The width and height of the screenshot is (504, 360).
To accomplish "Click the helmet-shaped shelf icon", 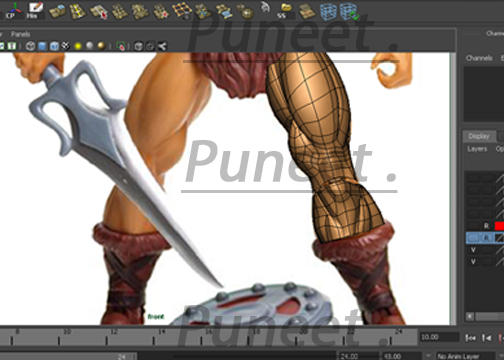I will (265, 7).
